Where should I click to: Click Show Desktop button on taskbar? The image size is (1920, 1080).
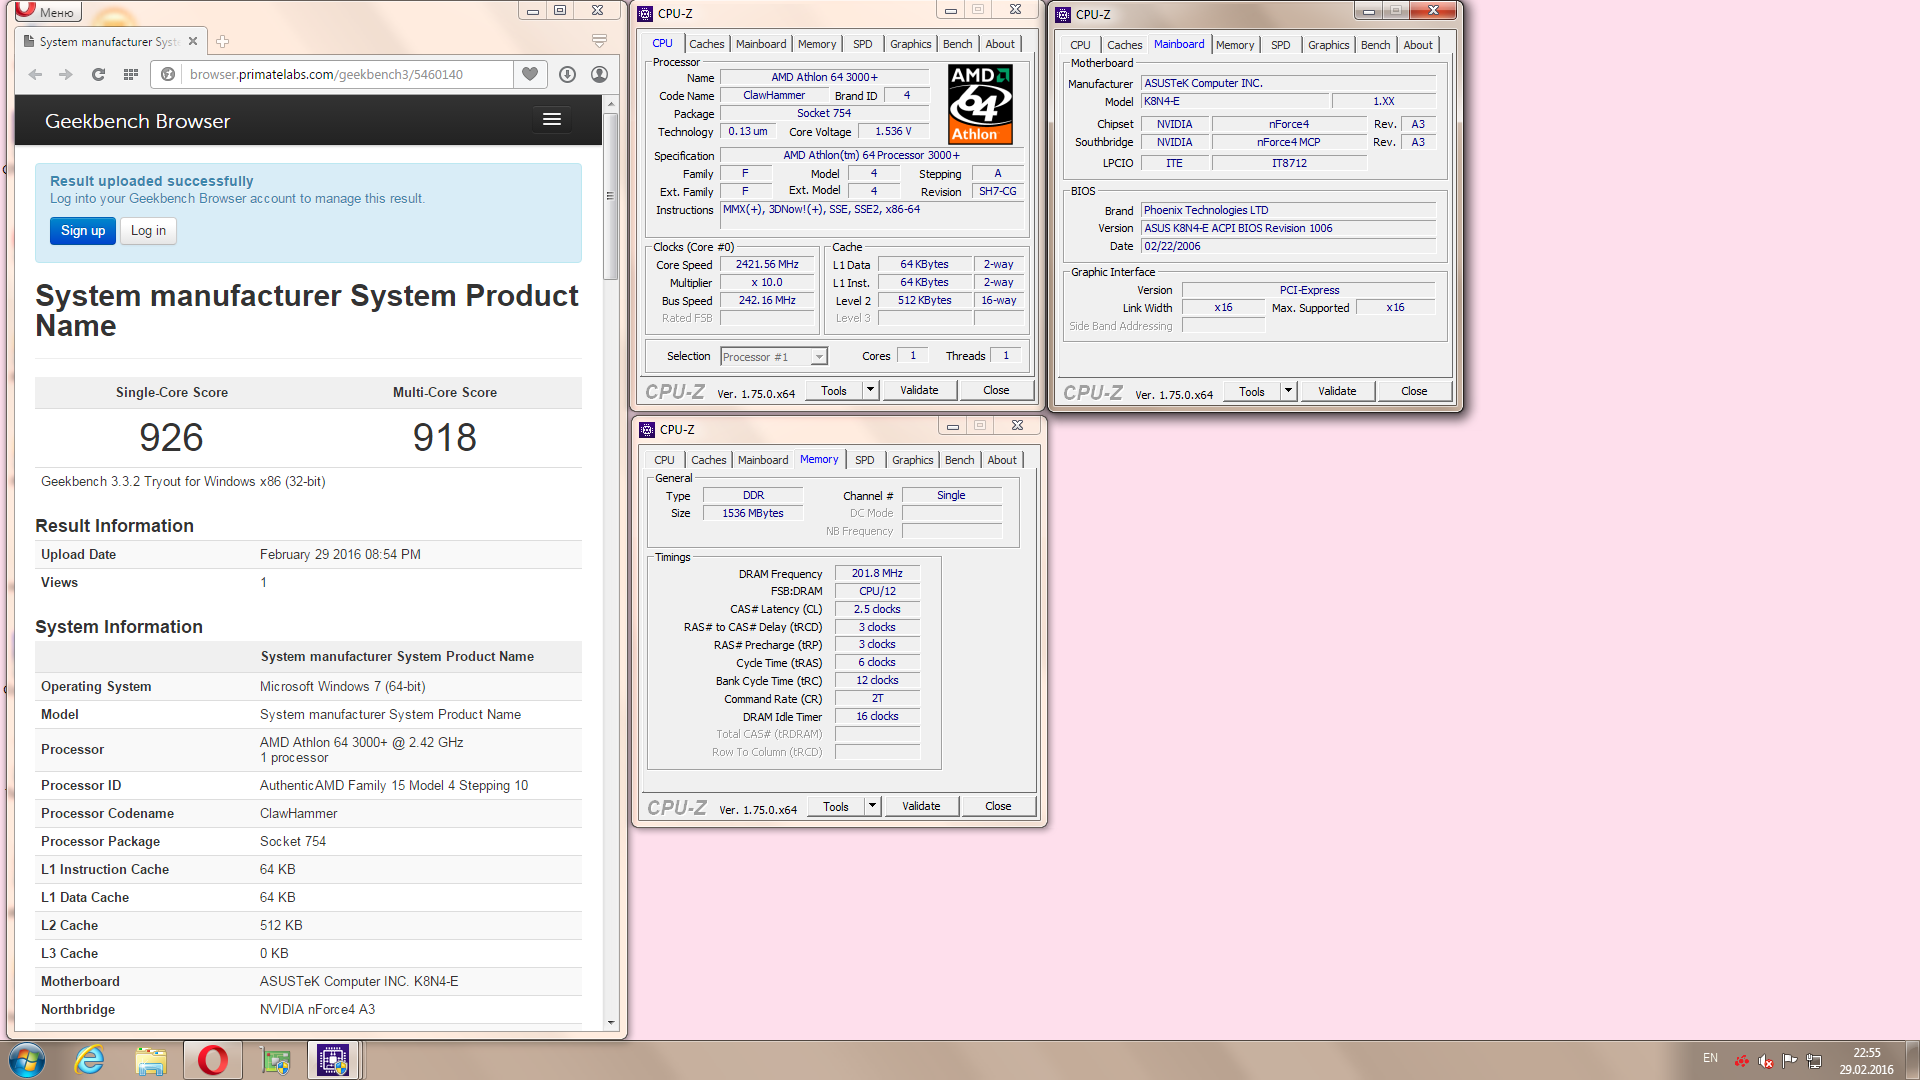click(x=1912, y=1060)
